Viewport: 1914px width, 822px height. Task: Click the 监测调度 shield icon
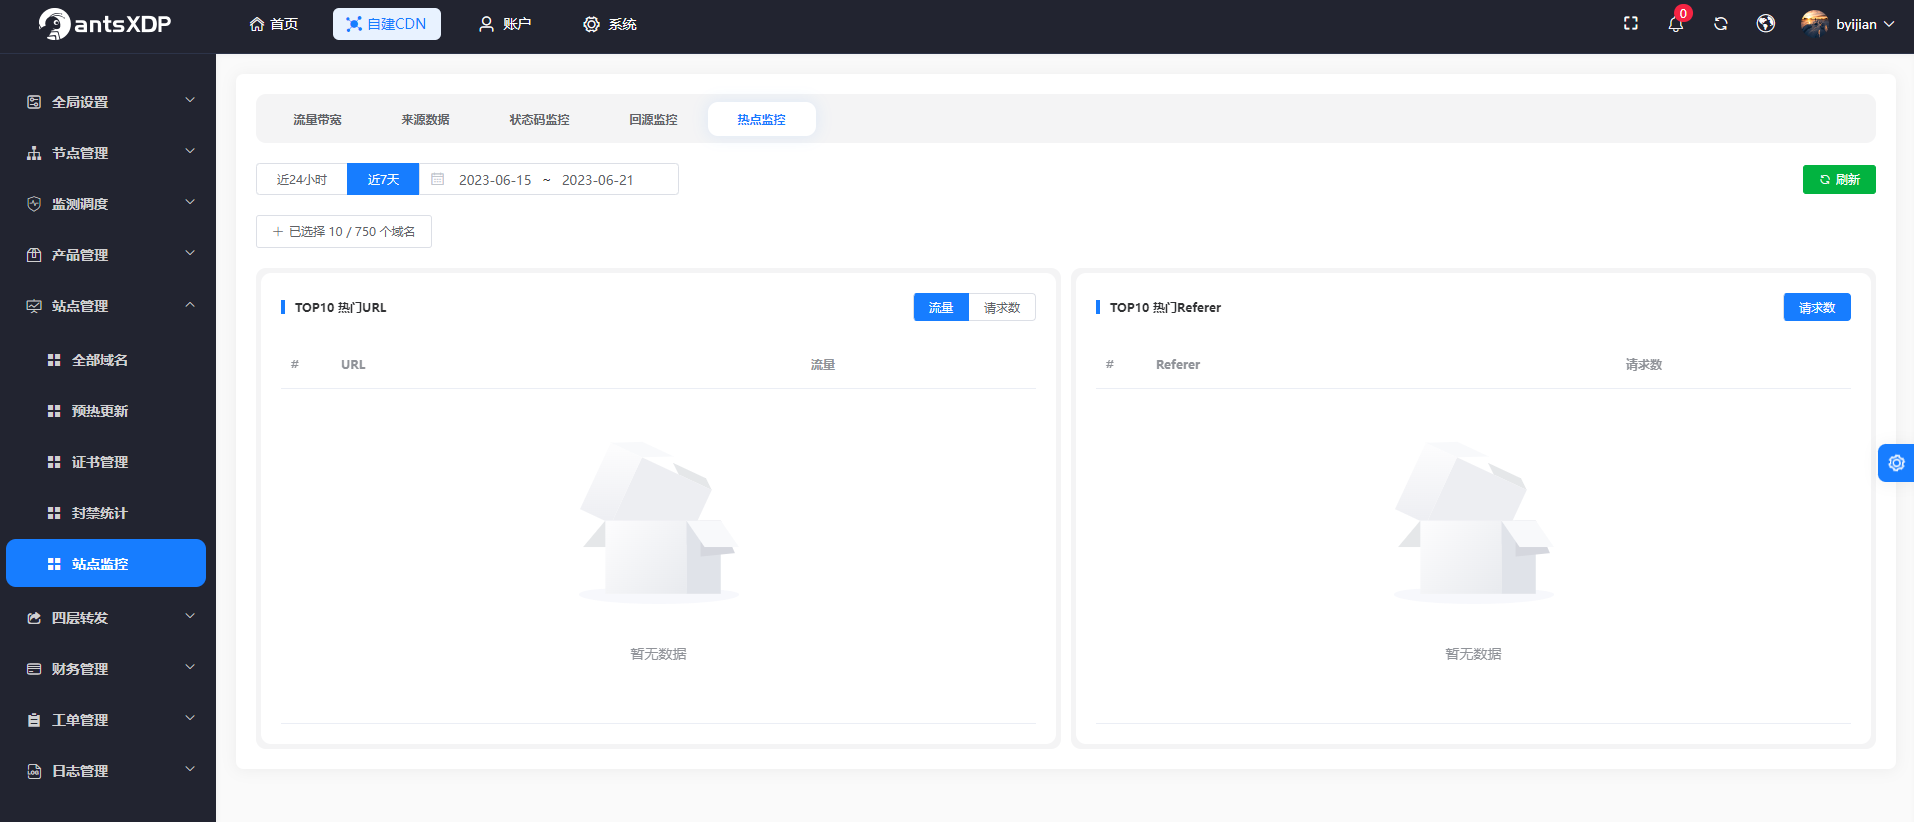coord(34,204)
